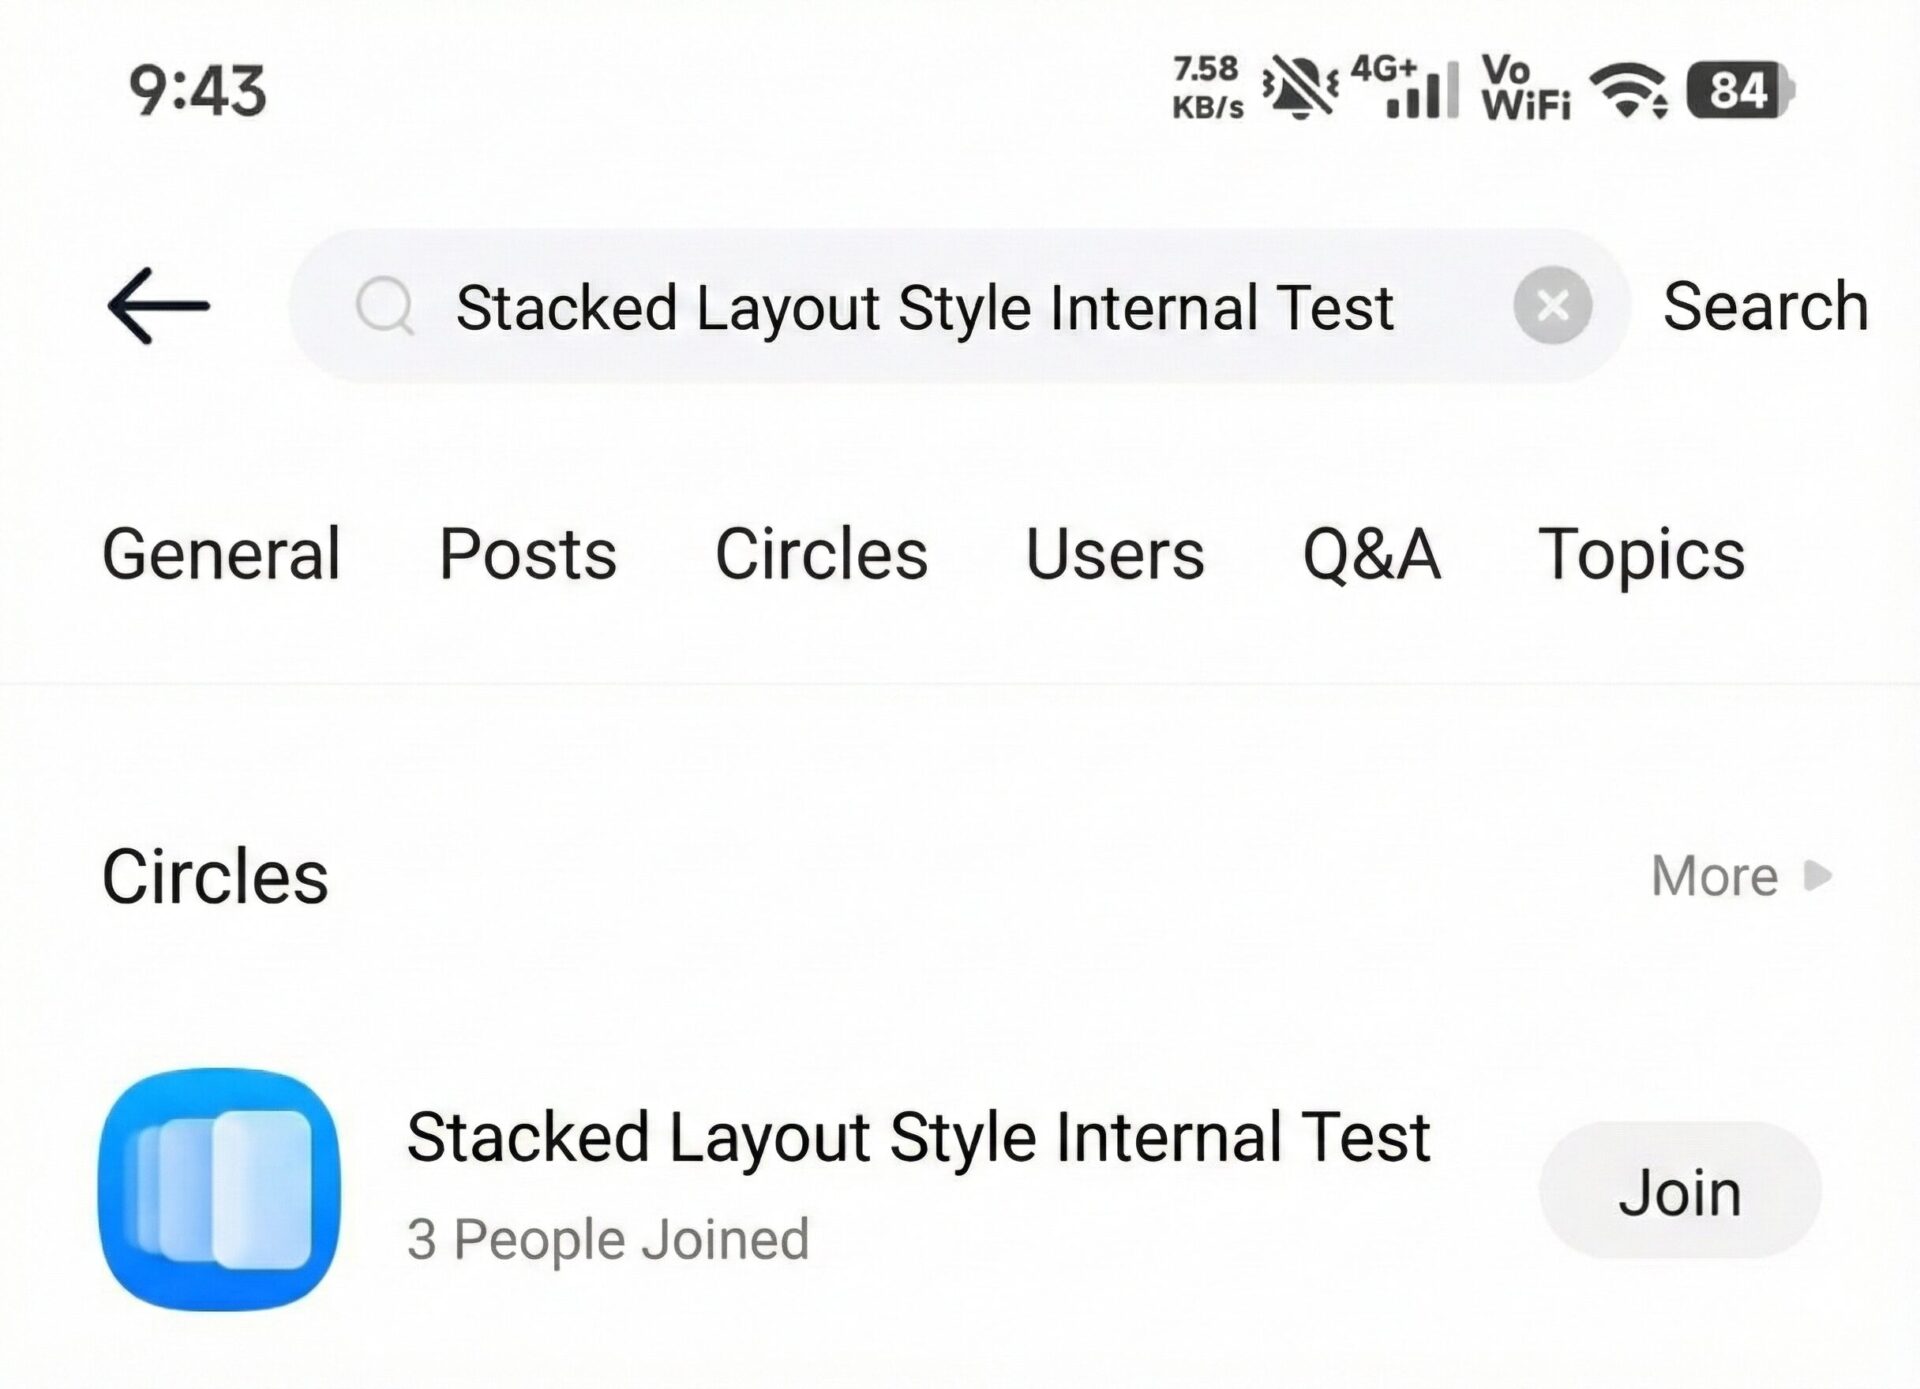This screenshot has width=1920, height=1389.
Task: Clear the search text with the X icon
Action: [1551, 306]
